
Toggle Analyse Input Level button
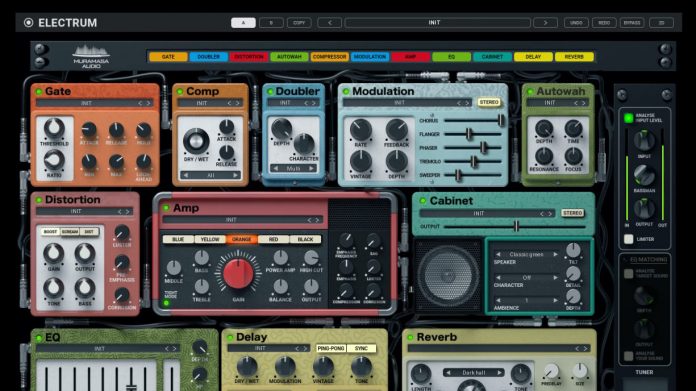tap(629, 118)
